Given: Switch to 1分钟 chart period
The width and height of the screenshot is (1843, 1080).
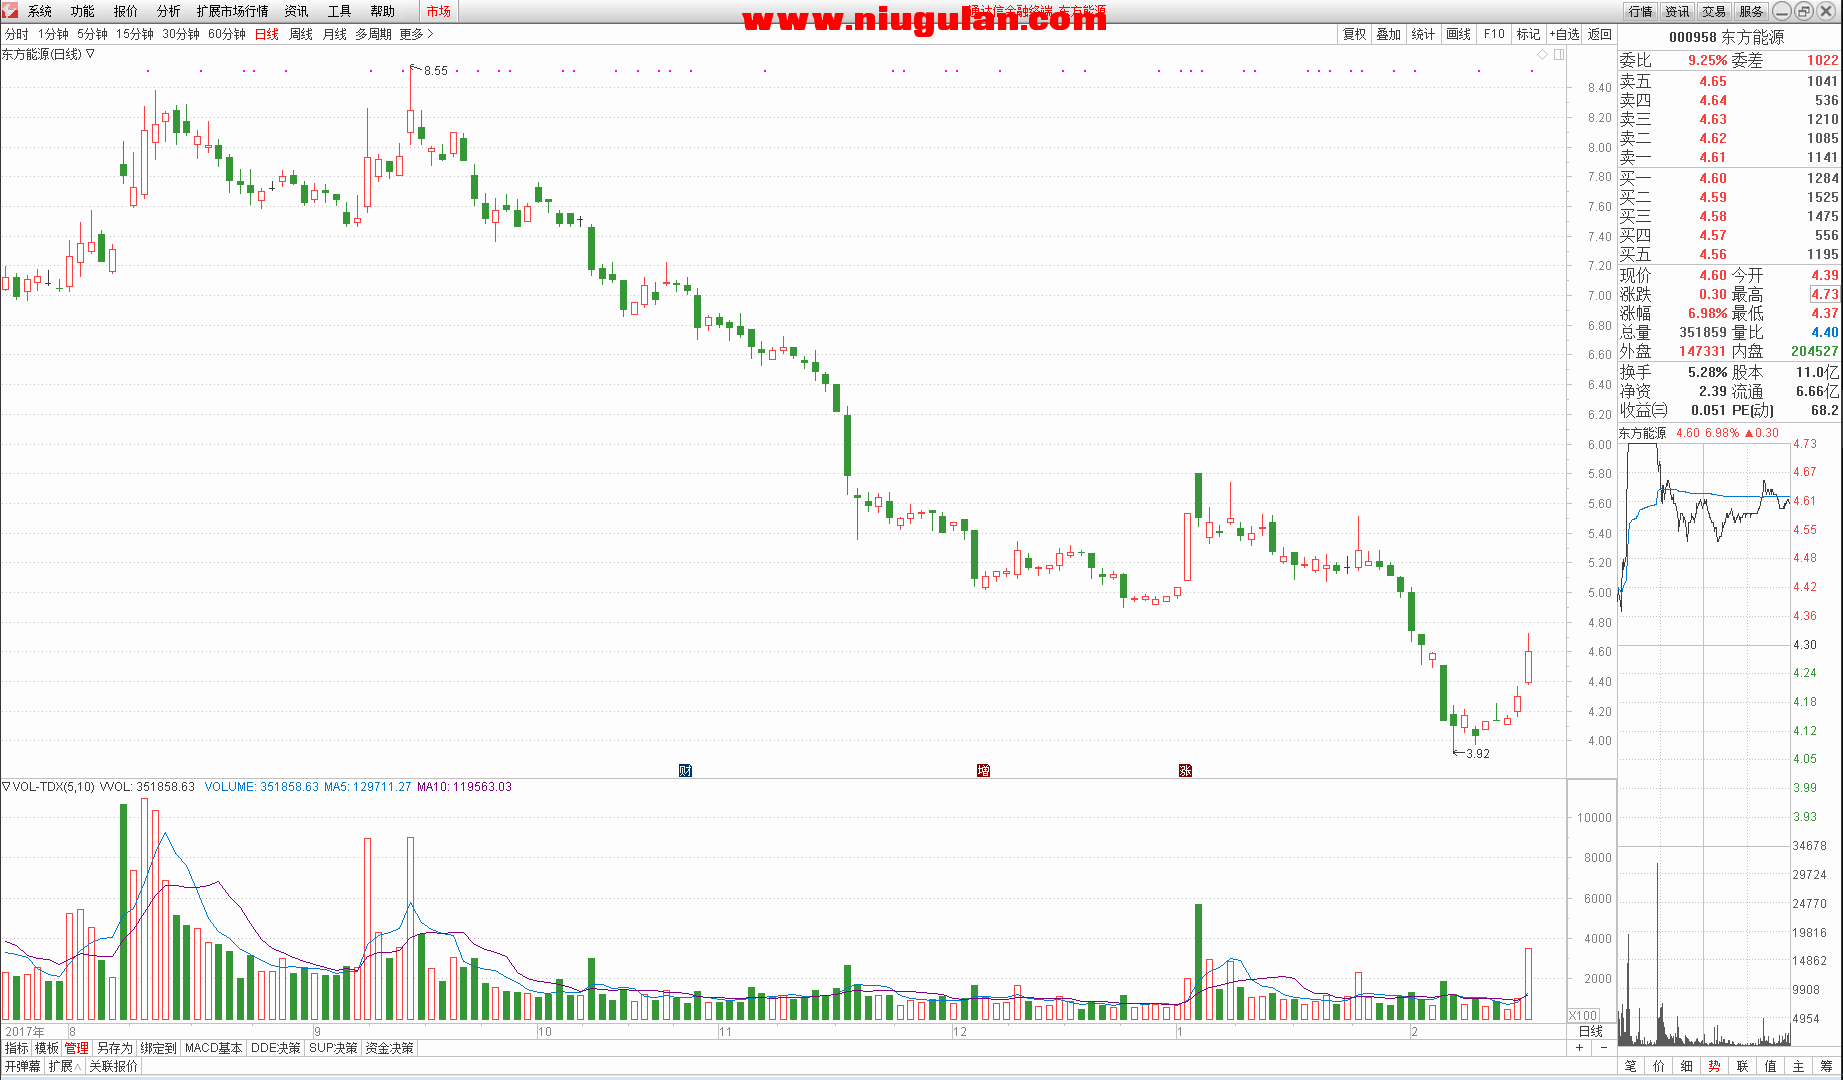Looking at the screenshot, I should point(53,34).
